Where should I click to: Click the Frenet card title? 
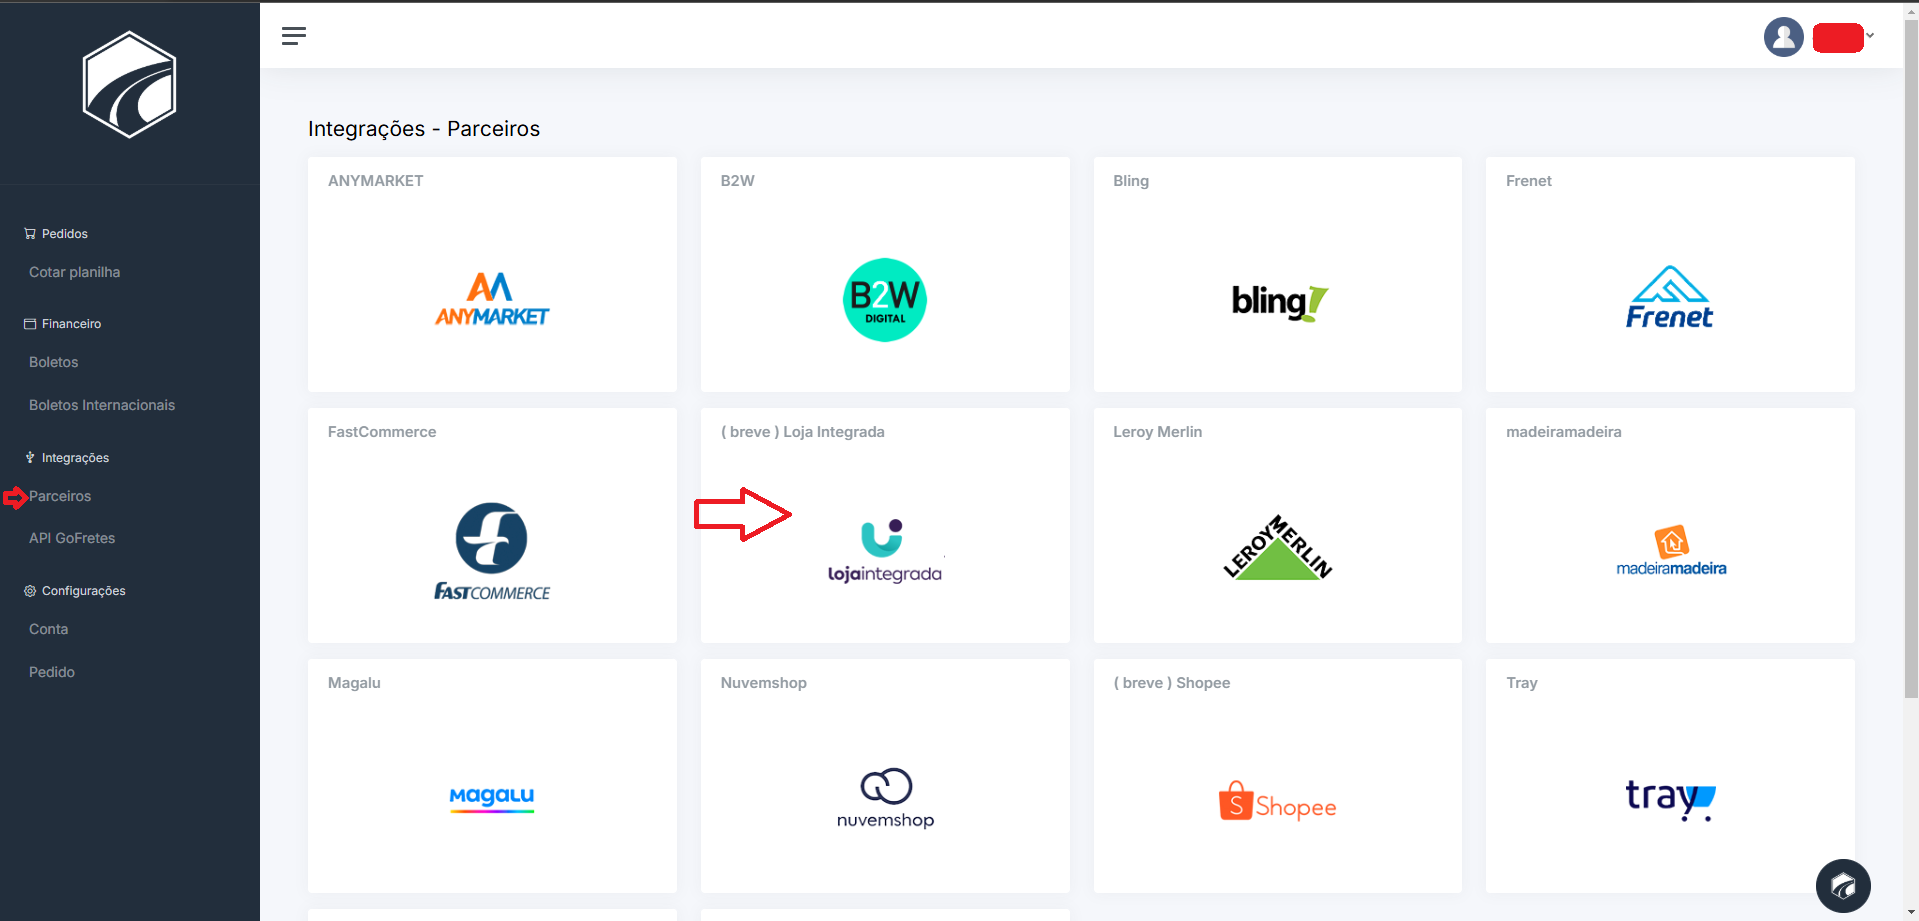1529,181
